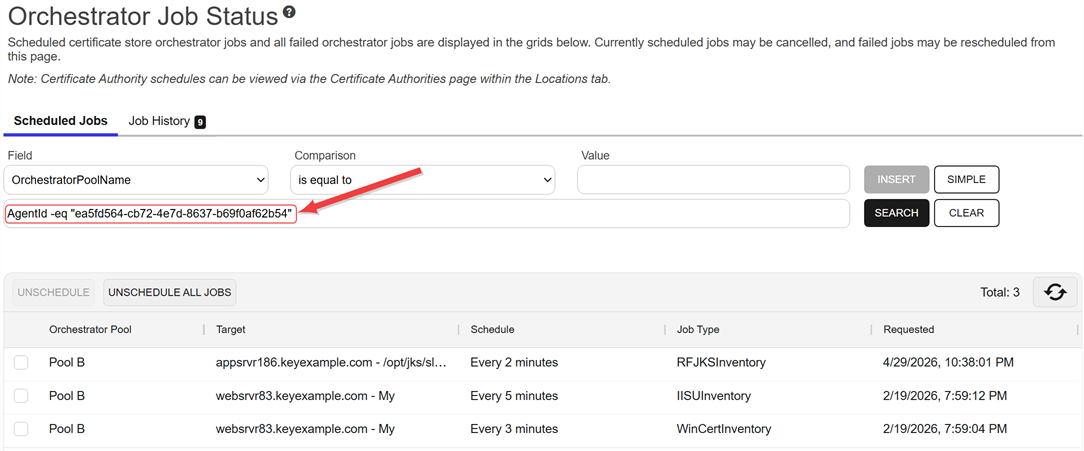The image size is (1084, 451).
Task: Click the INSERT button
Action: (x=896, y=179)
